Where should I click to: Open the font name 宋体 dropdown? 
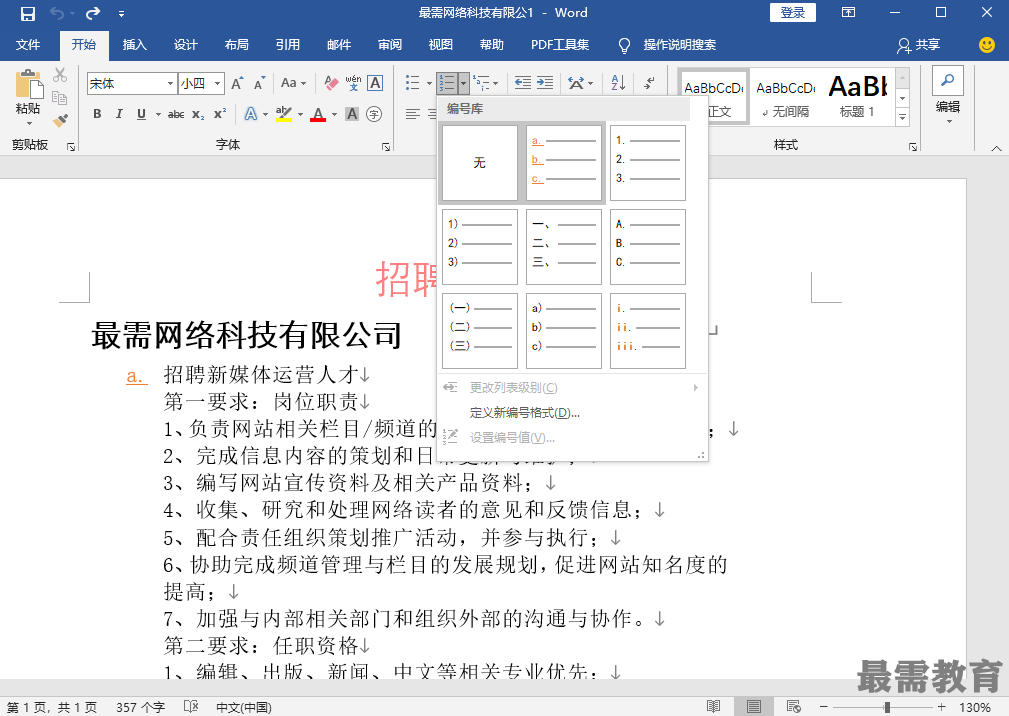pyautogui.click(x=171, y=84)
